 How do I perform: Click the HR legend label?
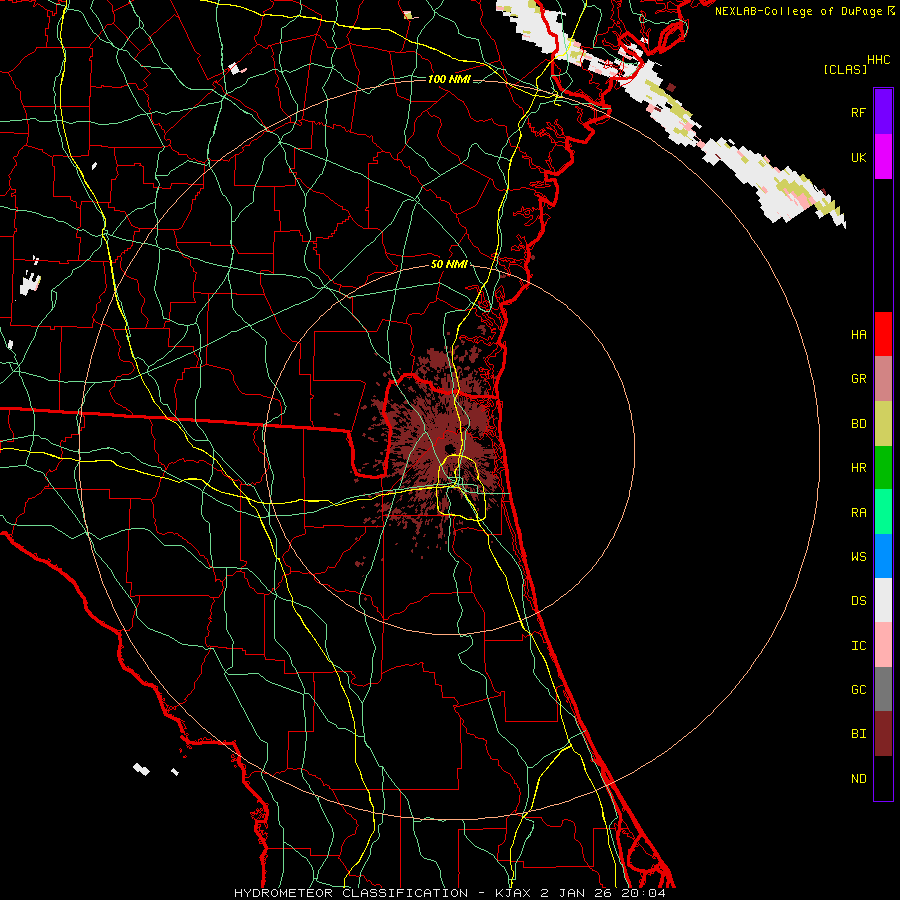click(x=859, y=468)
